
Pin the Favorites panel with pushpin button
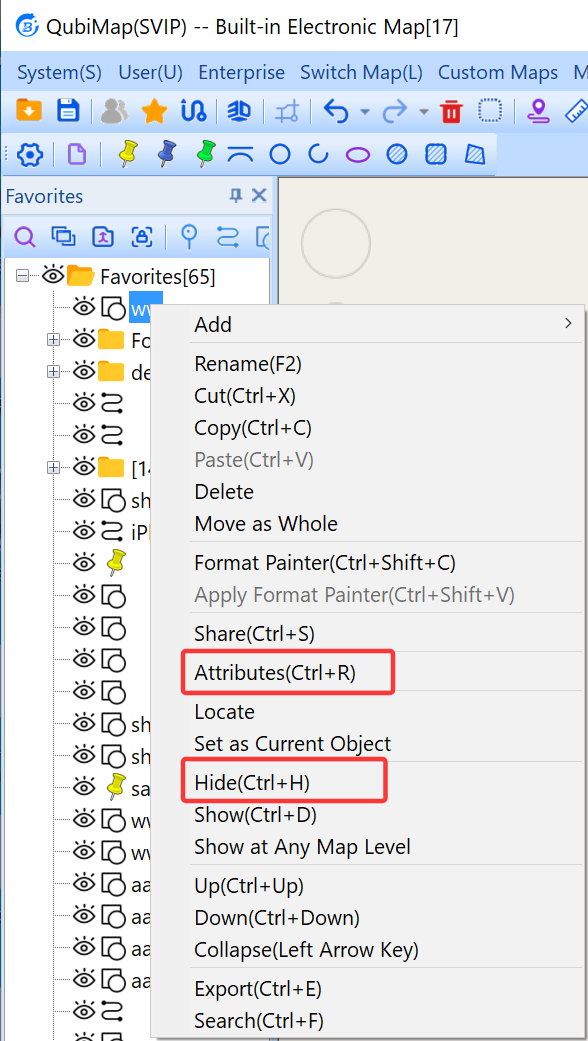(236, 195)
